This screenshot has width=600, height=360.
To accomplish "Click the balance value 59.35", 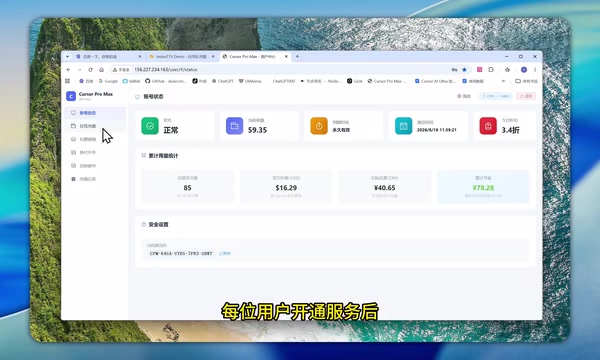I will click(258, 130).
